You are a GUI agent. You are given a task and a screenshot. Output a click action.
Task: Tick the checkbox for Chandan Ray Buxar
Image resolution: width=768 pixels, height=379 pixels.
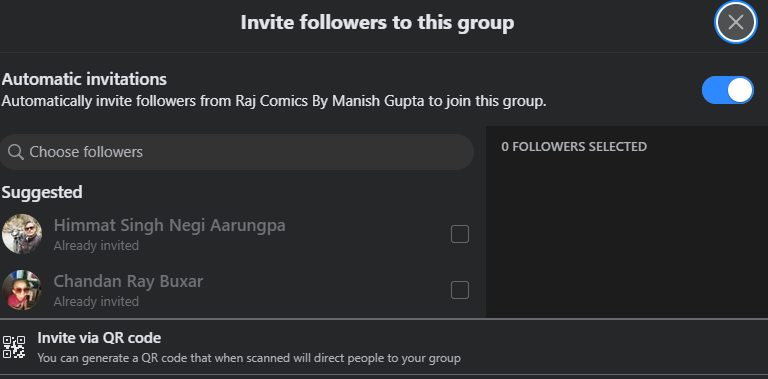[459, 290]
